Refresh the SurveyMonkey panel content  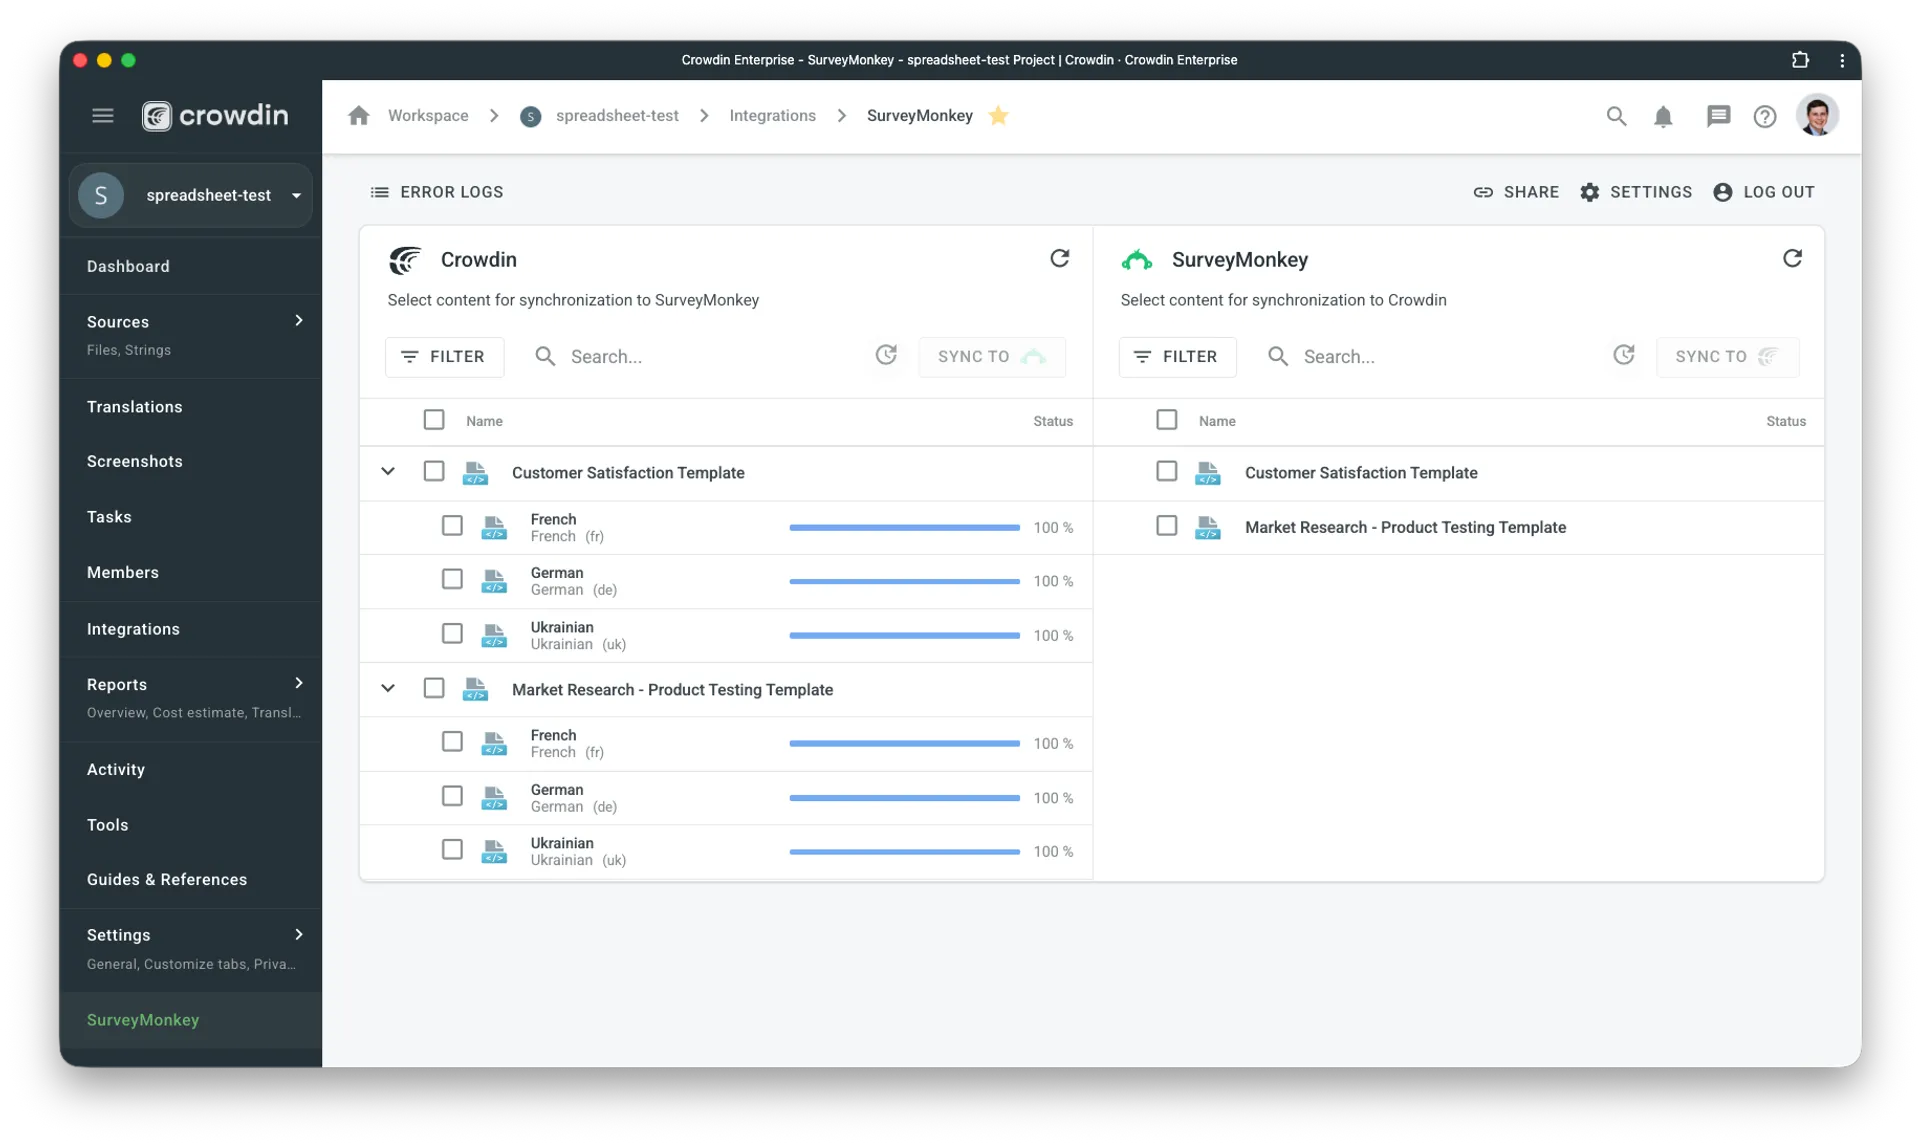click(1792, 259)
